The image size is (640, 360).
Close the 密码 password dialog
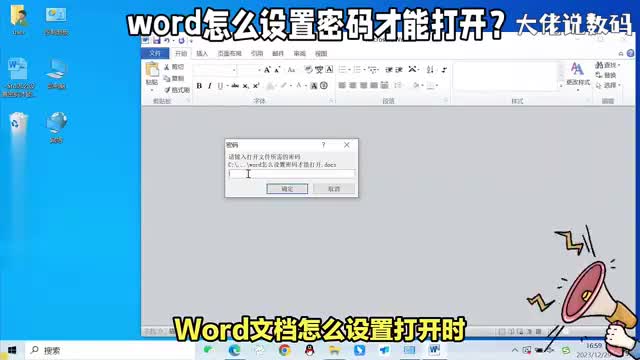point(347,145)
